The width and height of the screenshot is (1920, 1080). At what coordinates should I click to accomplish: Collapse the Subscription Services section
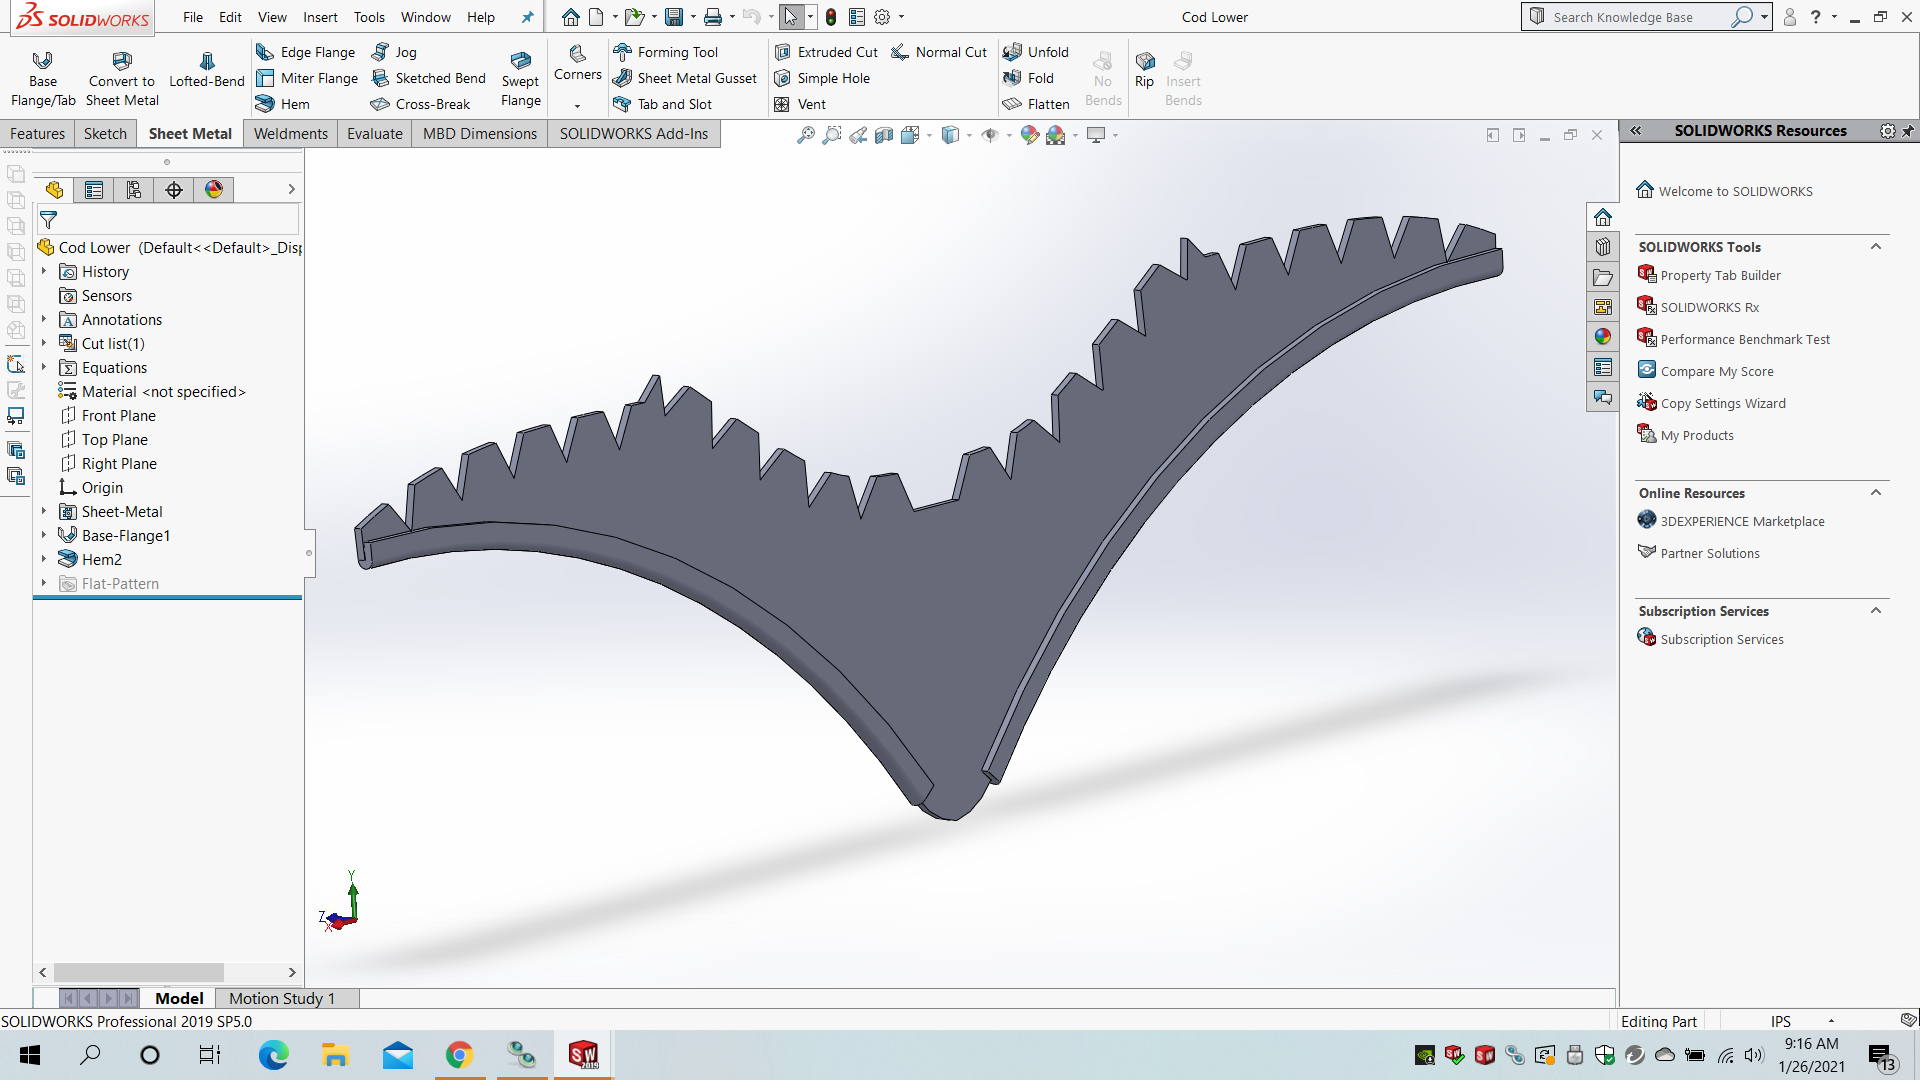[1876, 611]
